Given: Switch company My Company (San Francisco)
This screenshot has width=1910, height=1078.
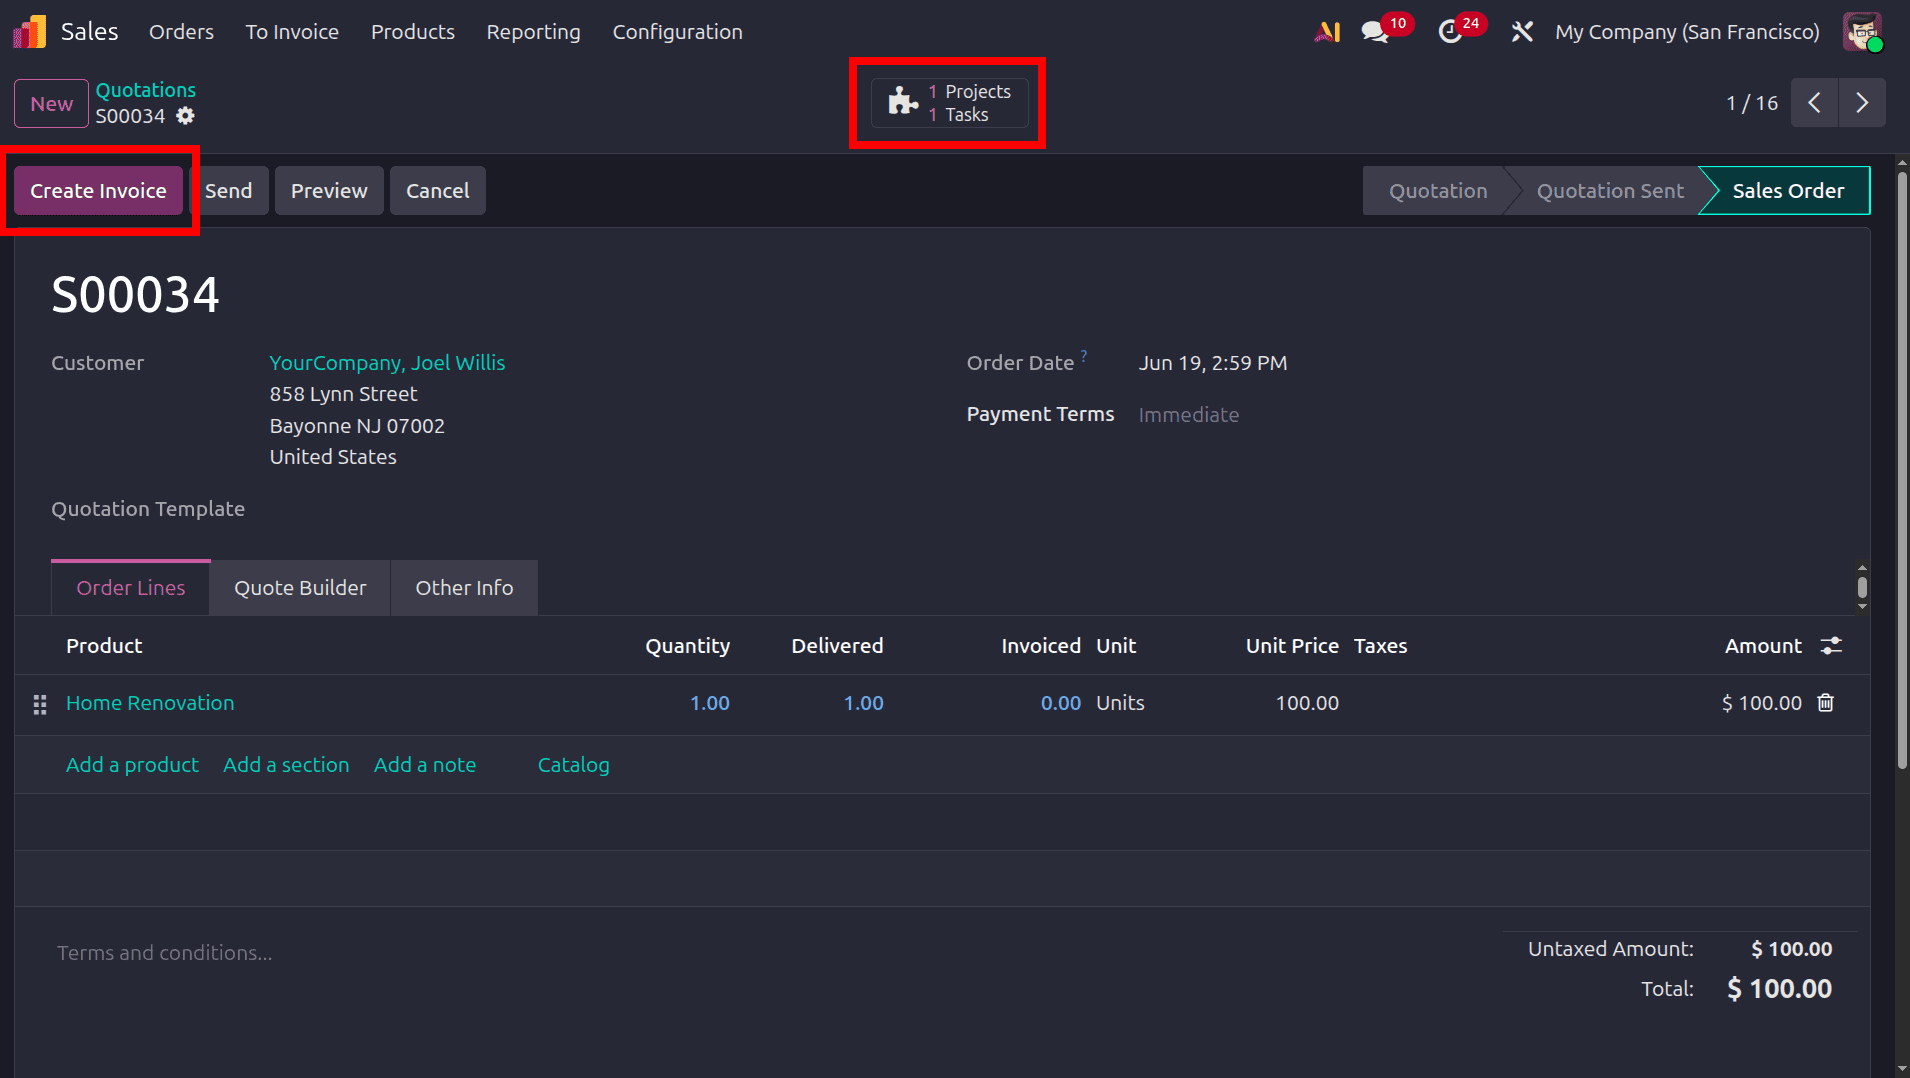Looking at the screenshot, I should point(1687,32).
